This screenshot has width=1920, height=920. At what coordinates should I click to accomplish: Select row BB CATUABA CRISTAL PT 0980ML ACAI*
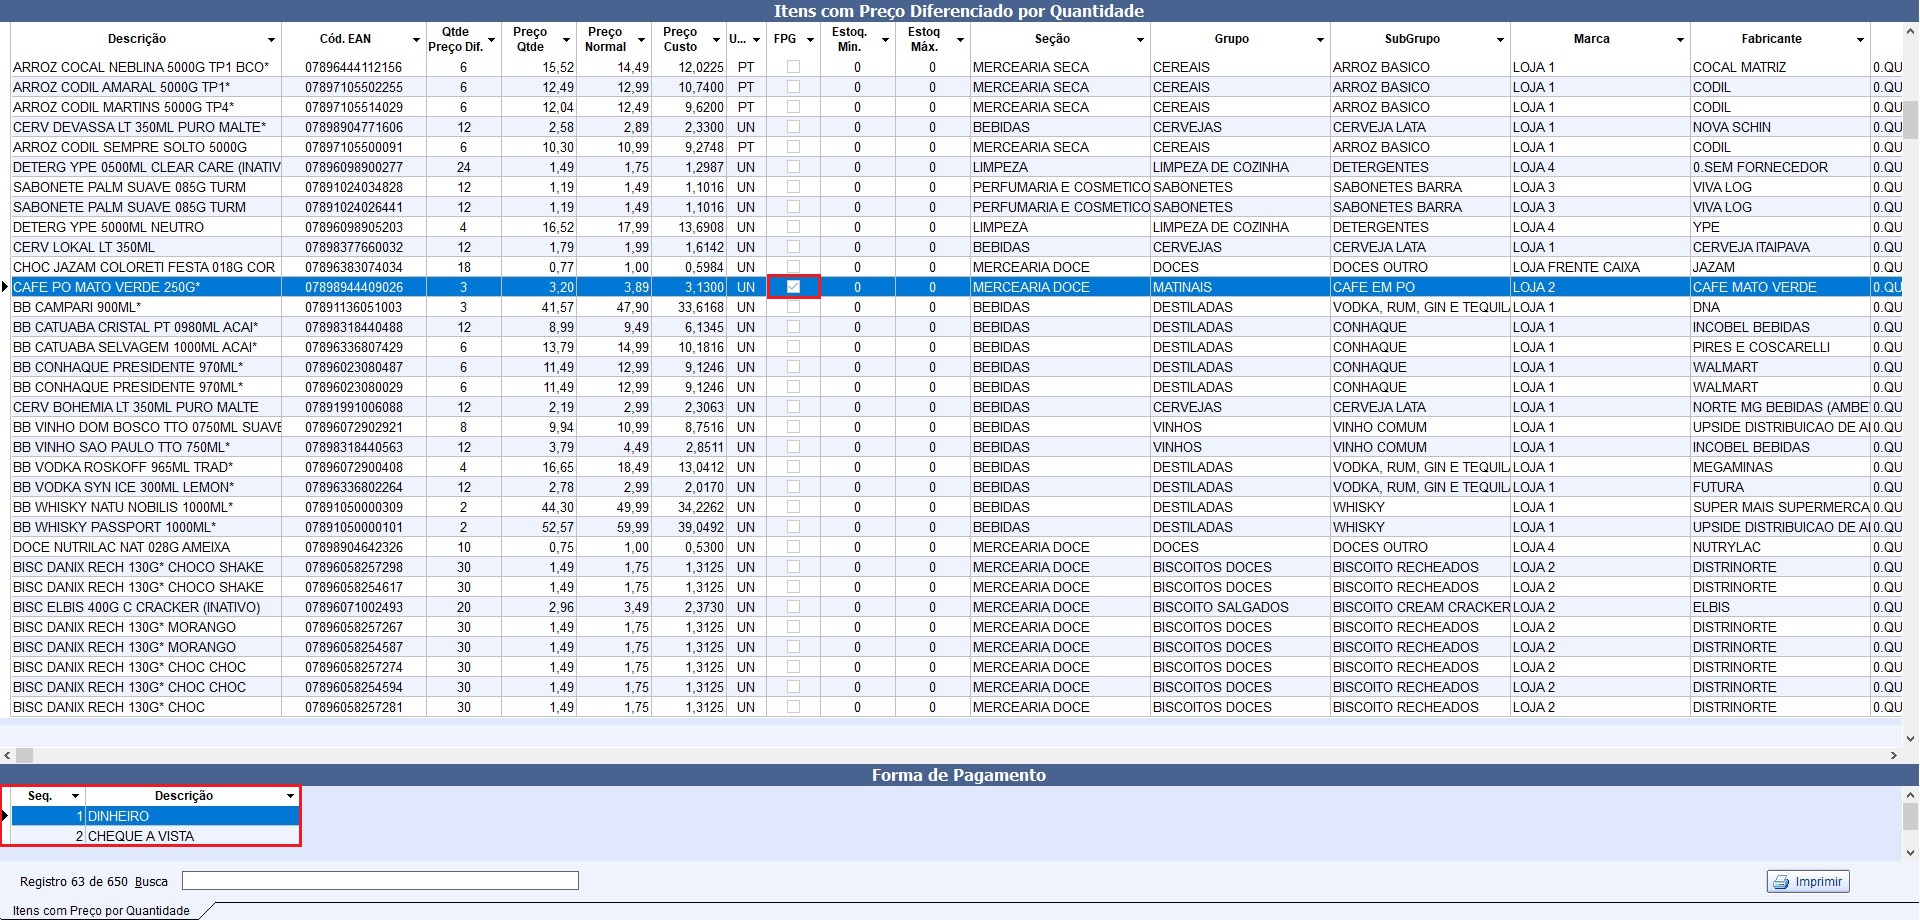(x=956, y=327)
